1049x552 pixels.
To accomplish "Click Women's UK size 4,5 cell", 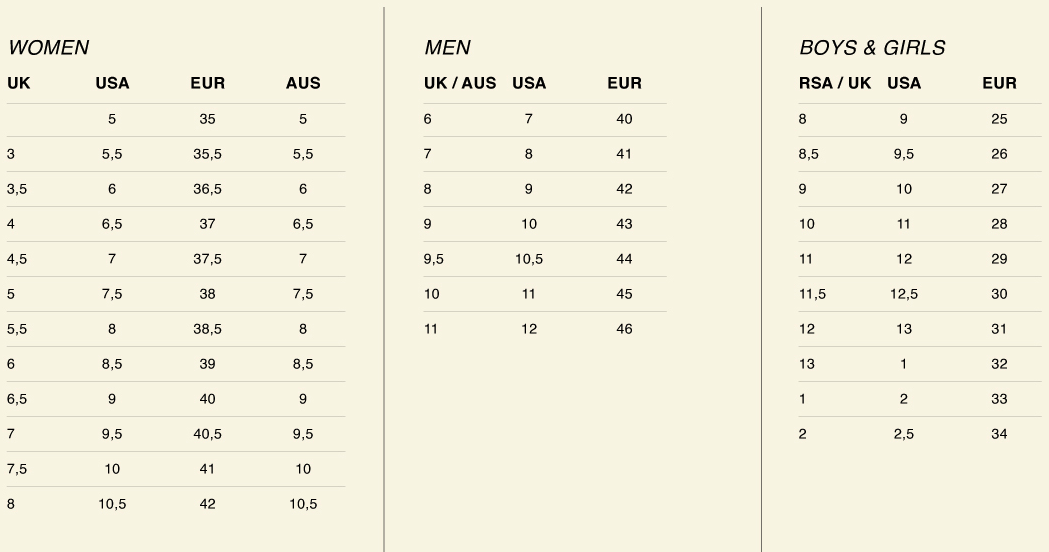I will (x=17, y=259).
